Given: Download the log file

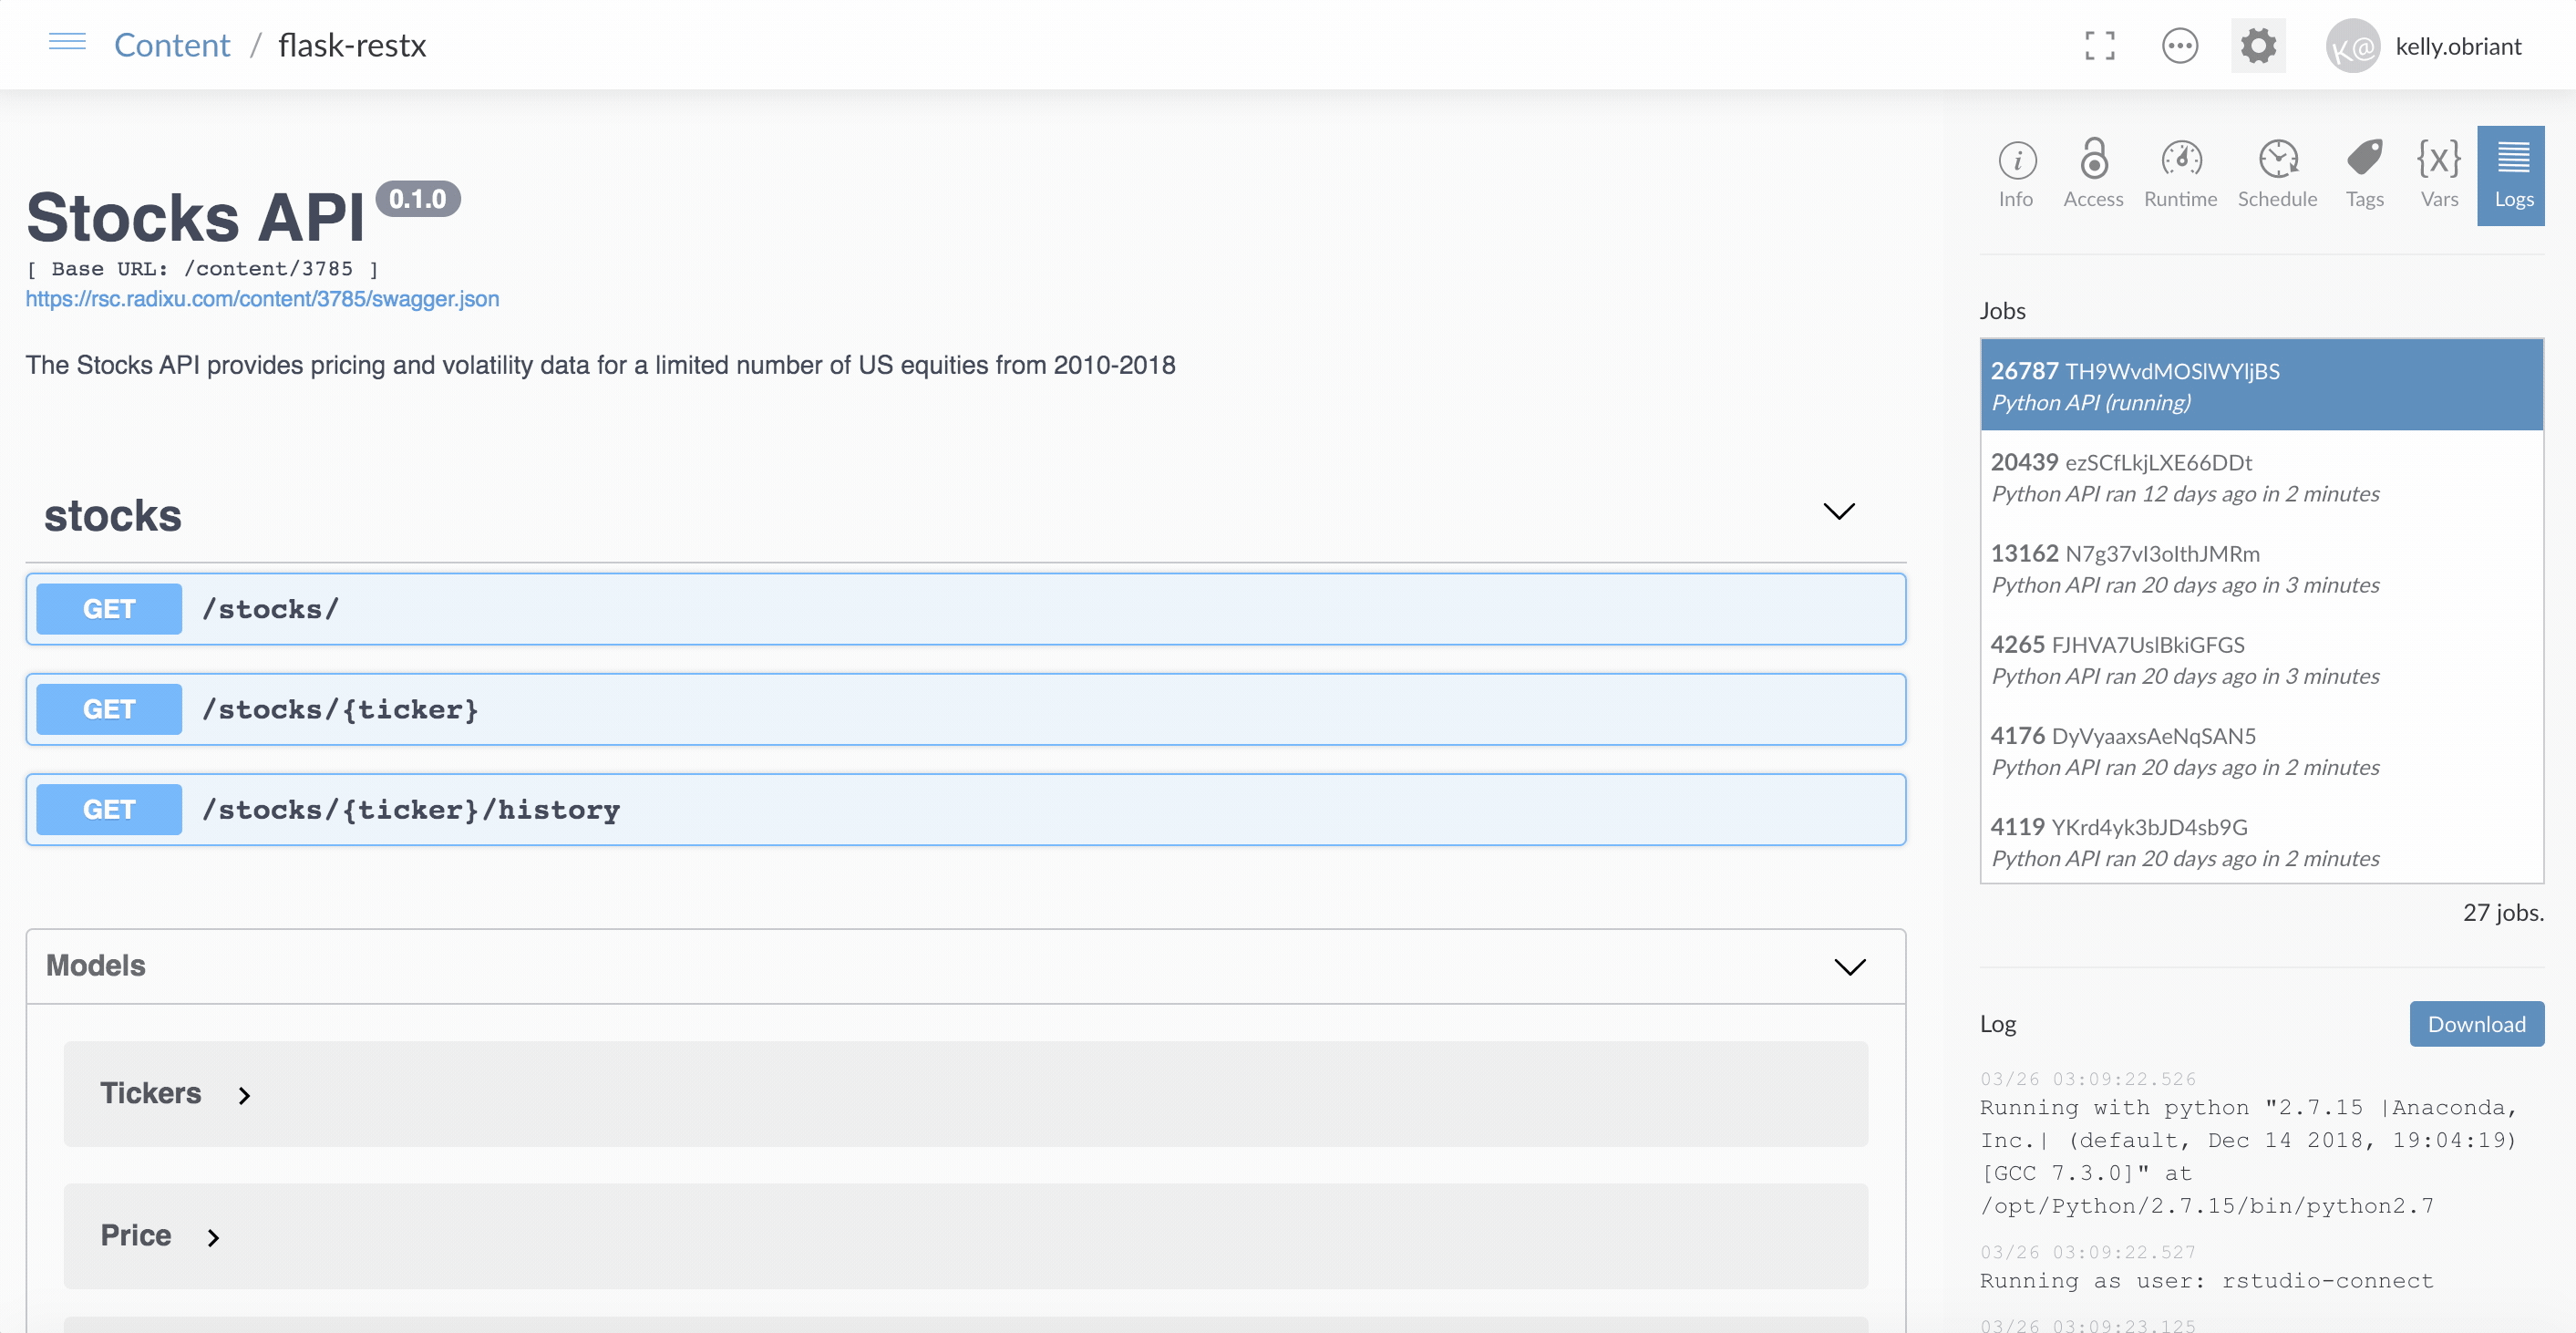Looking at the screenshot, I should pyautogui.click(x=2476, y=1023).
